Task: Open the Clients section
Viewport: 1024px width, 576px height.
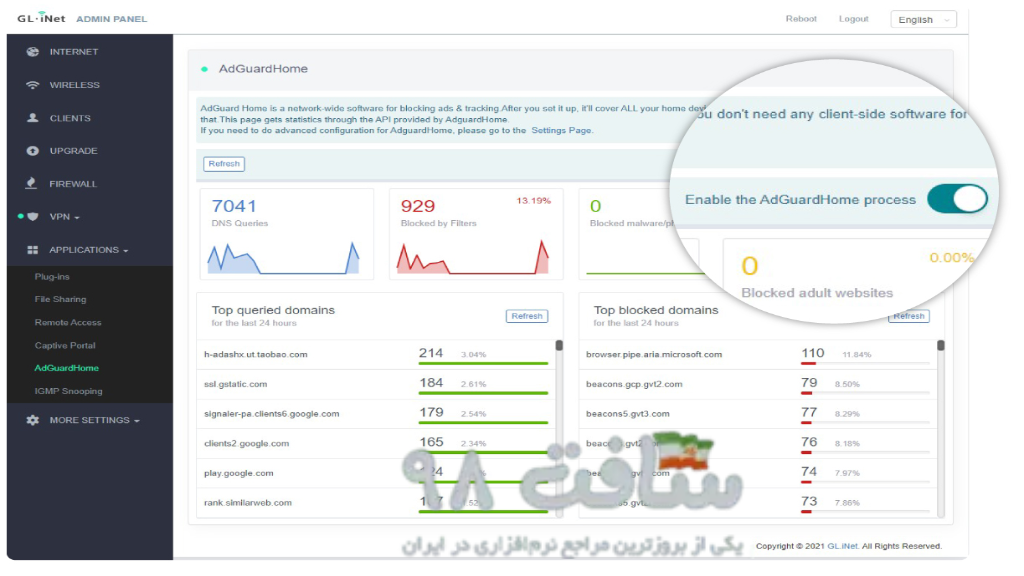Action: point(70,118)
